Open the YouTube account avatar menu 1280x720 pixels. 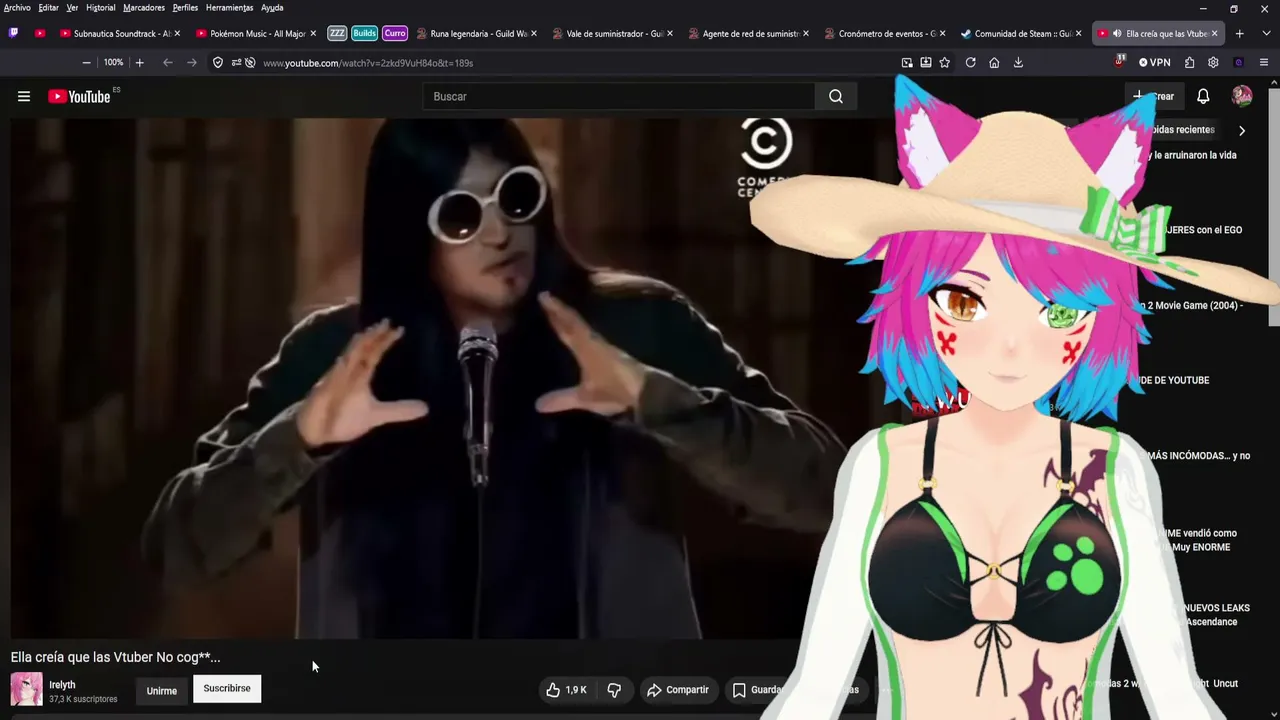pyautogui.click(x=1242, y=96)
